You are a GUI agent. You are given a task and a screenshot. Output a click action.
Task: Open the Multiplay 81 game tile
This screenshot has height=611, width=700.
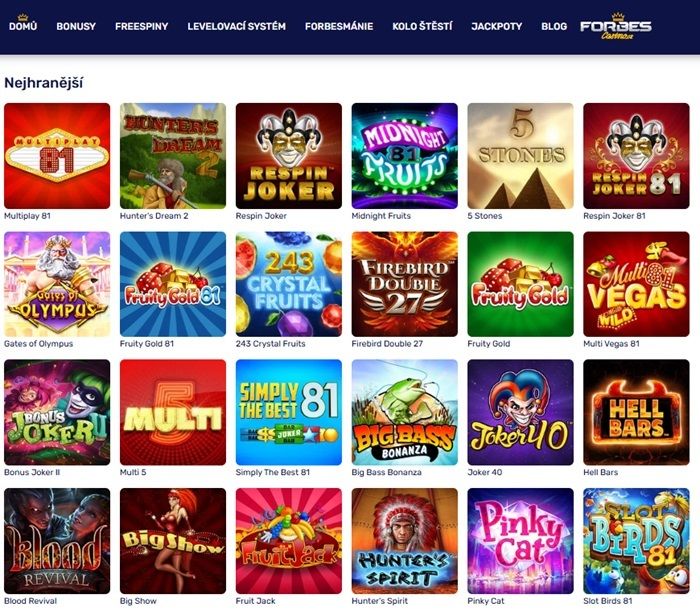coord(57,156)
